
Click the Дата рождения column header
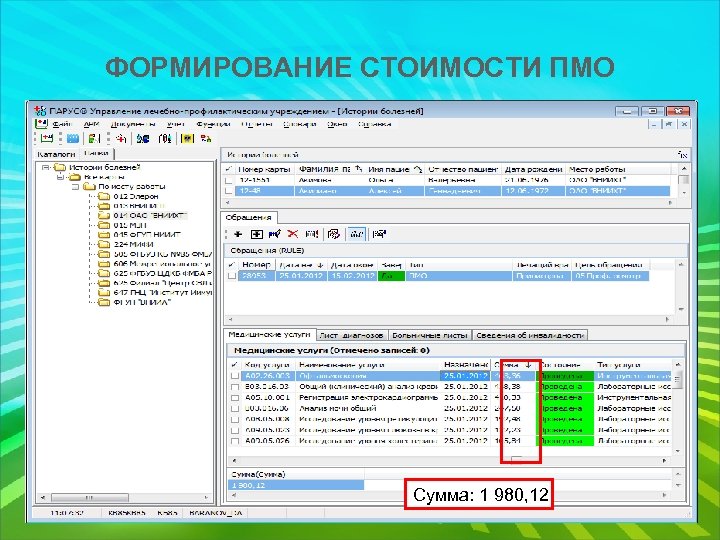pyautogui.click(x=533, y=169)
